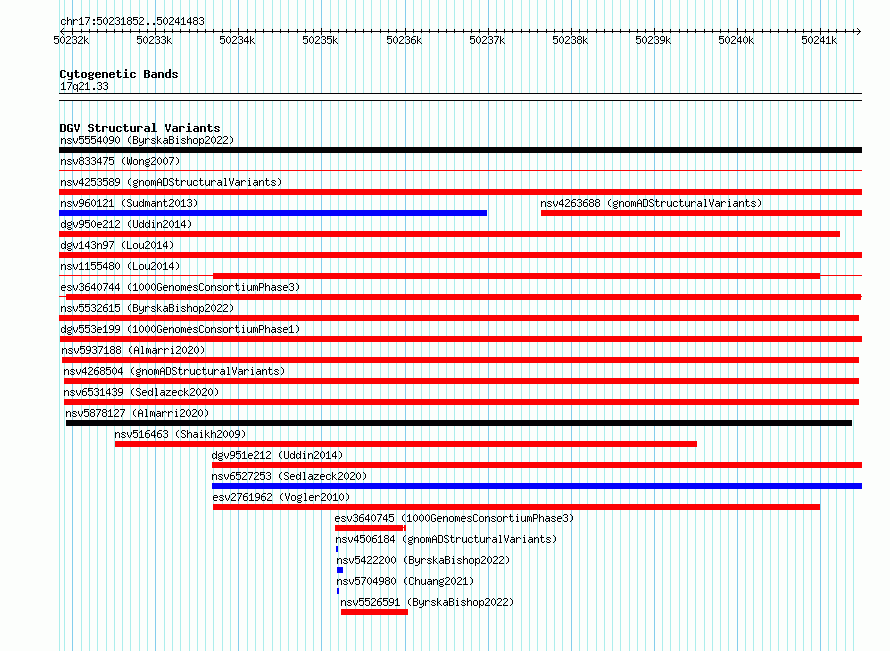
Task: Select nsv6527253 (Sedlazeck2020) label
Action: (289, 476)
